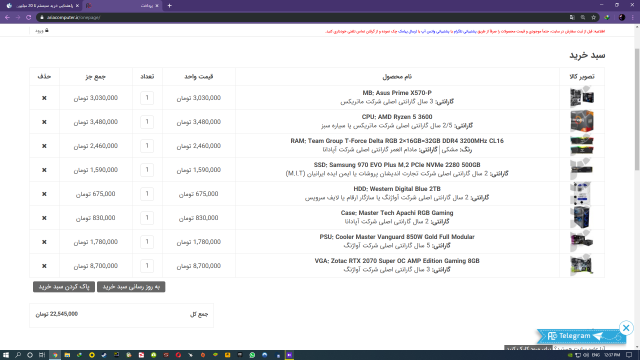640x360 pixels.
Task: Click the Chrome icon on the taskbar
Action: click(x=55, y=355)
